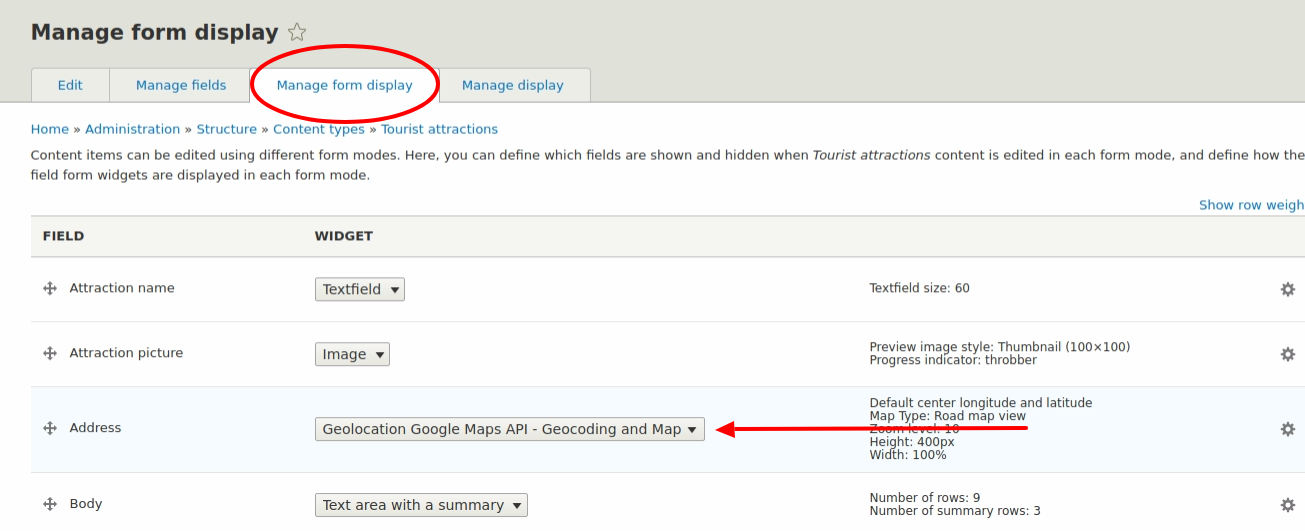Open gear settings for Attraction name widget

(x=1287, y=289)
